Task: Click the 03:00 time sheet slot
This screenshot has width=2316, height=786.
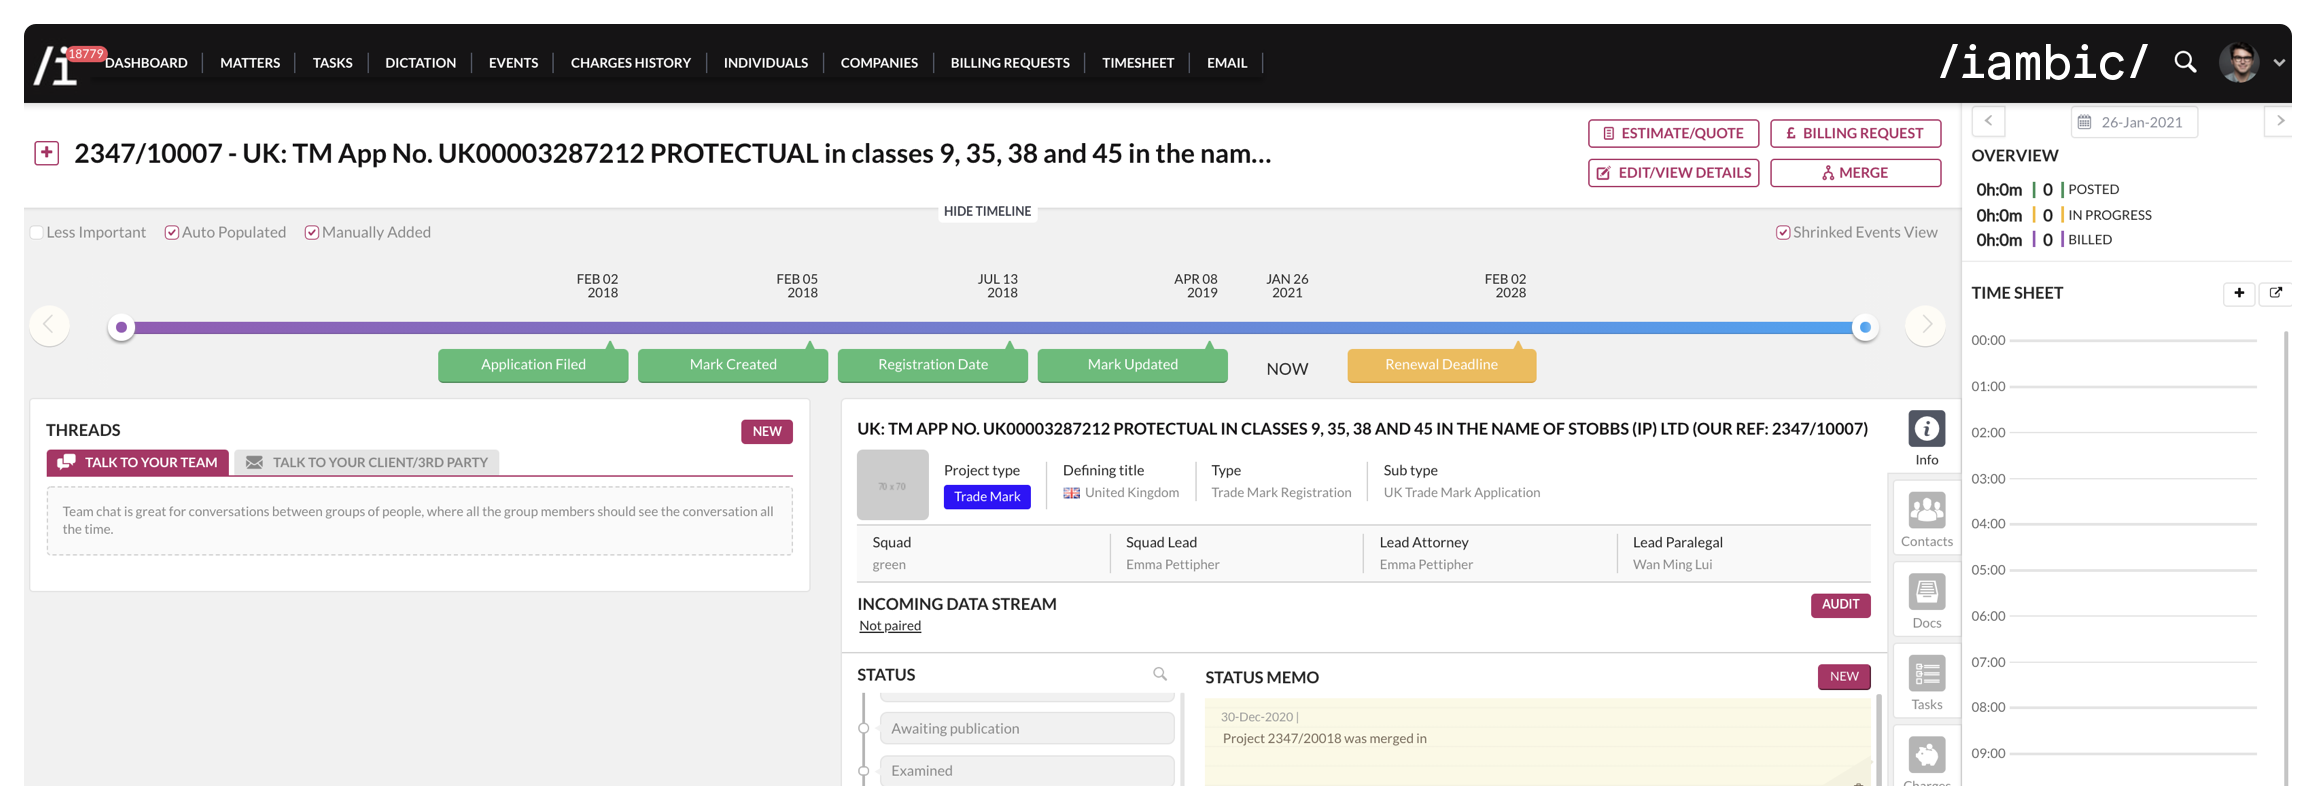Action: [x=2133, y=479]
